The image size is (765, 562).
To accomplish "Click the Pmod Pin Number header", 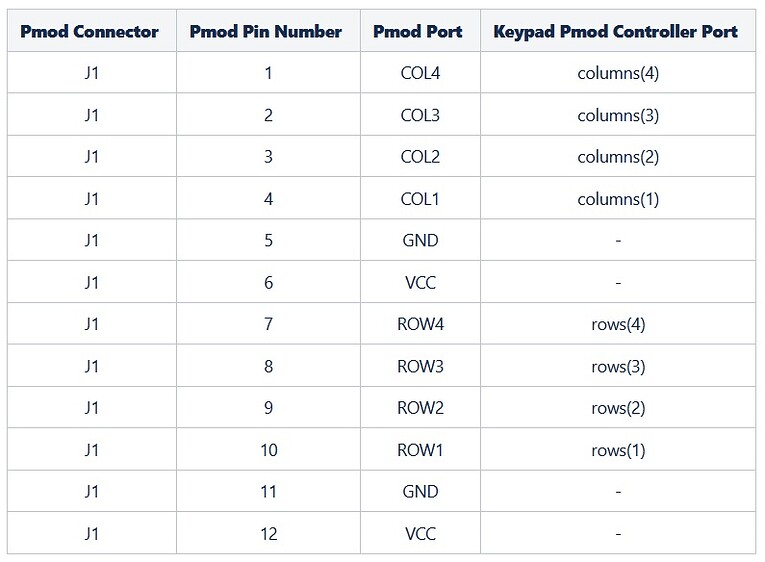I will tap(266, 31).
